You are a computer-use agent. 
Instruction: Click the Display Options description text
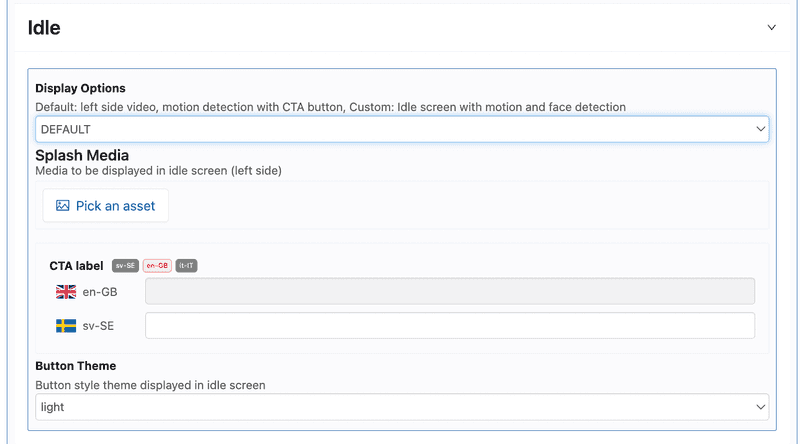coord(330,107)
